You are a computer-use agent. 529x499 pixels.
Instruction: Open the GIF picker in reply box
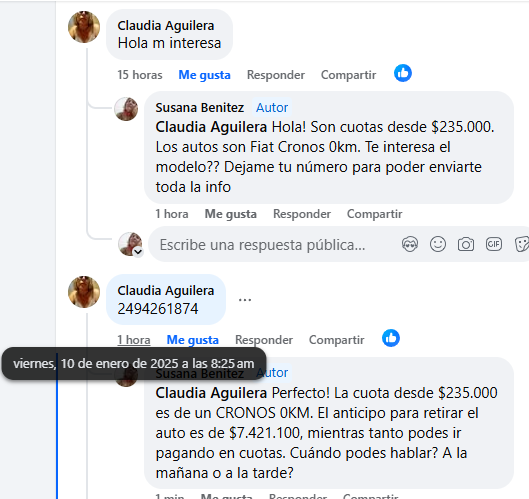coord(494,244)
